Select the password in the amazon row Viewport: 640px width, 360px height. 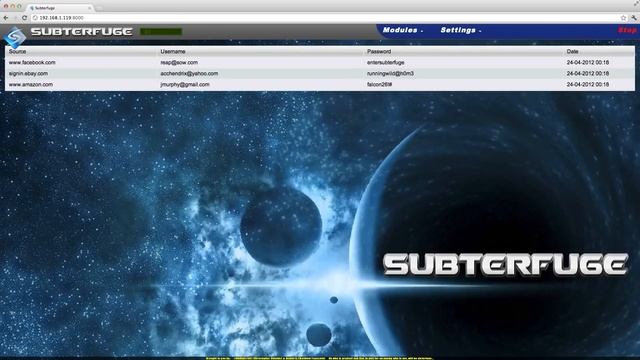380,84
